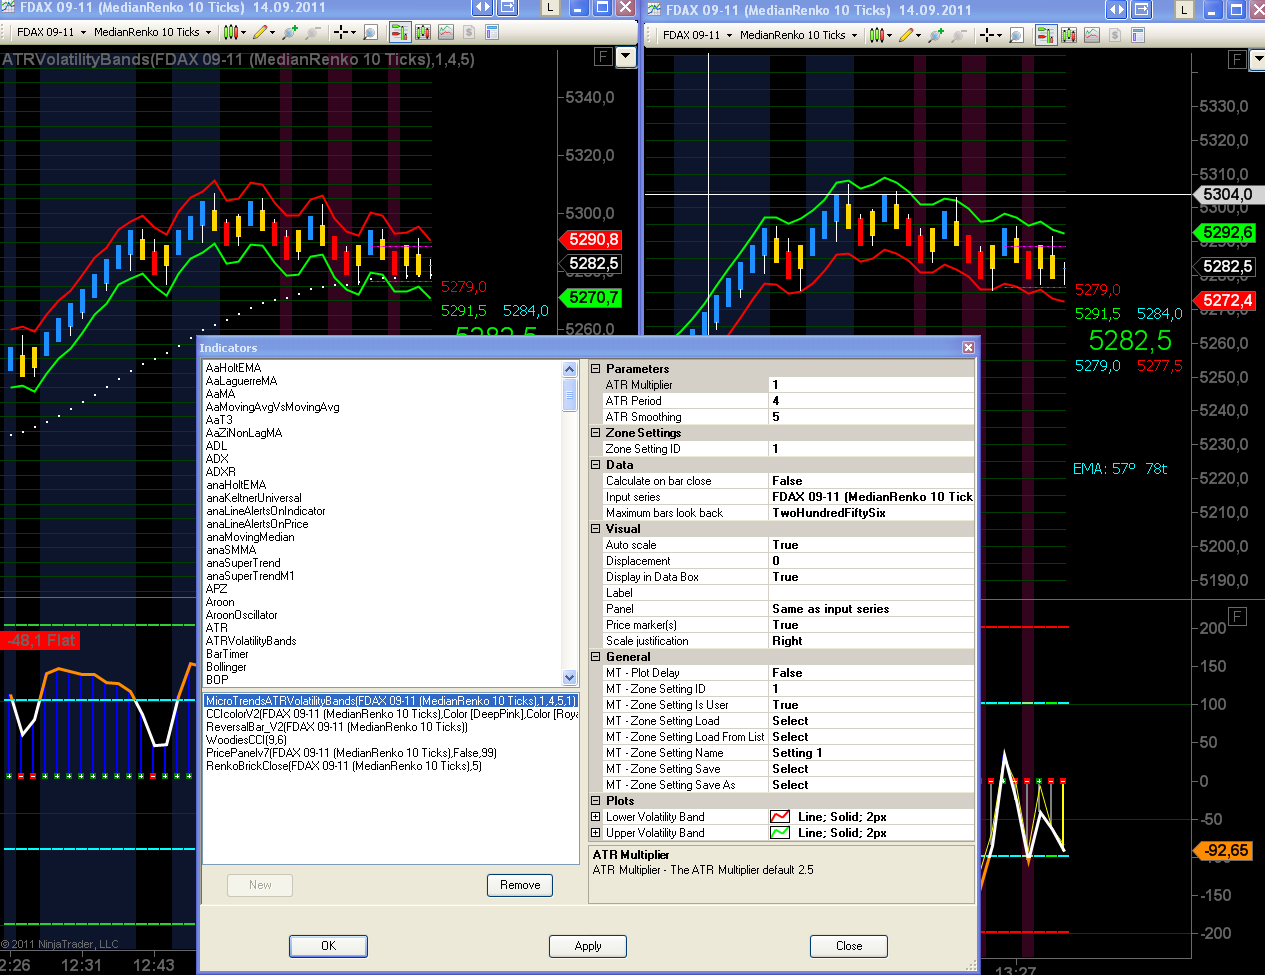
Task: Select cross hair pointer in right chart toolbar
Action: coord(988,35)
